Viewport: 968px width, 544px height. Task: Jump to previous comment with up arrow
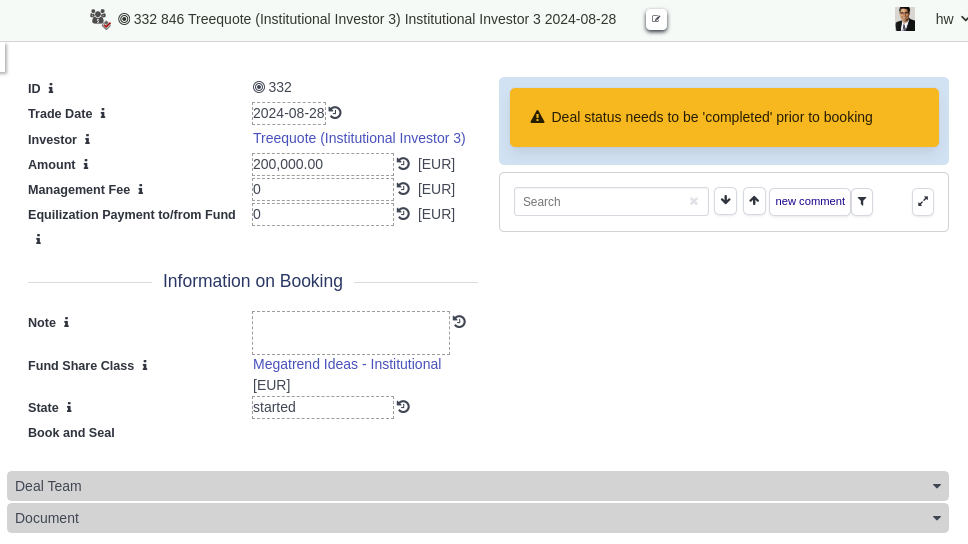coord(754,202)
